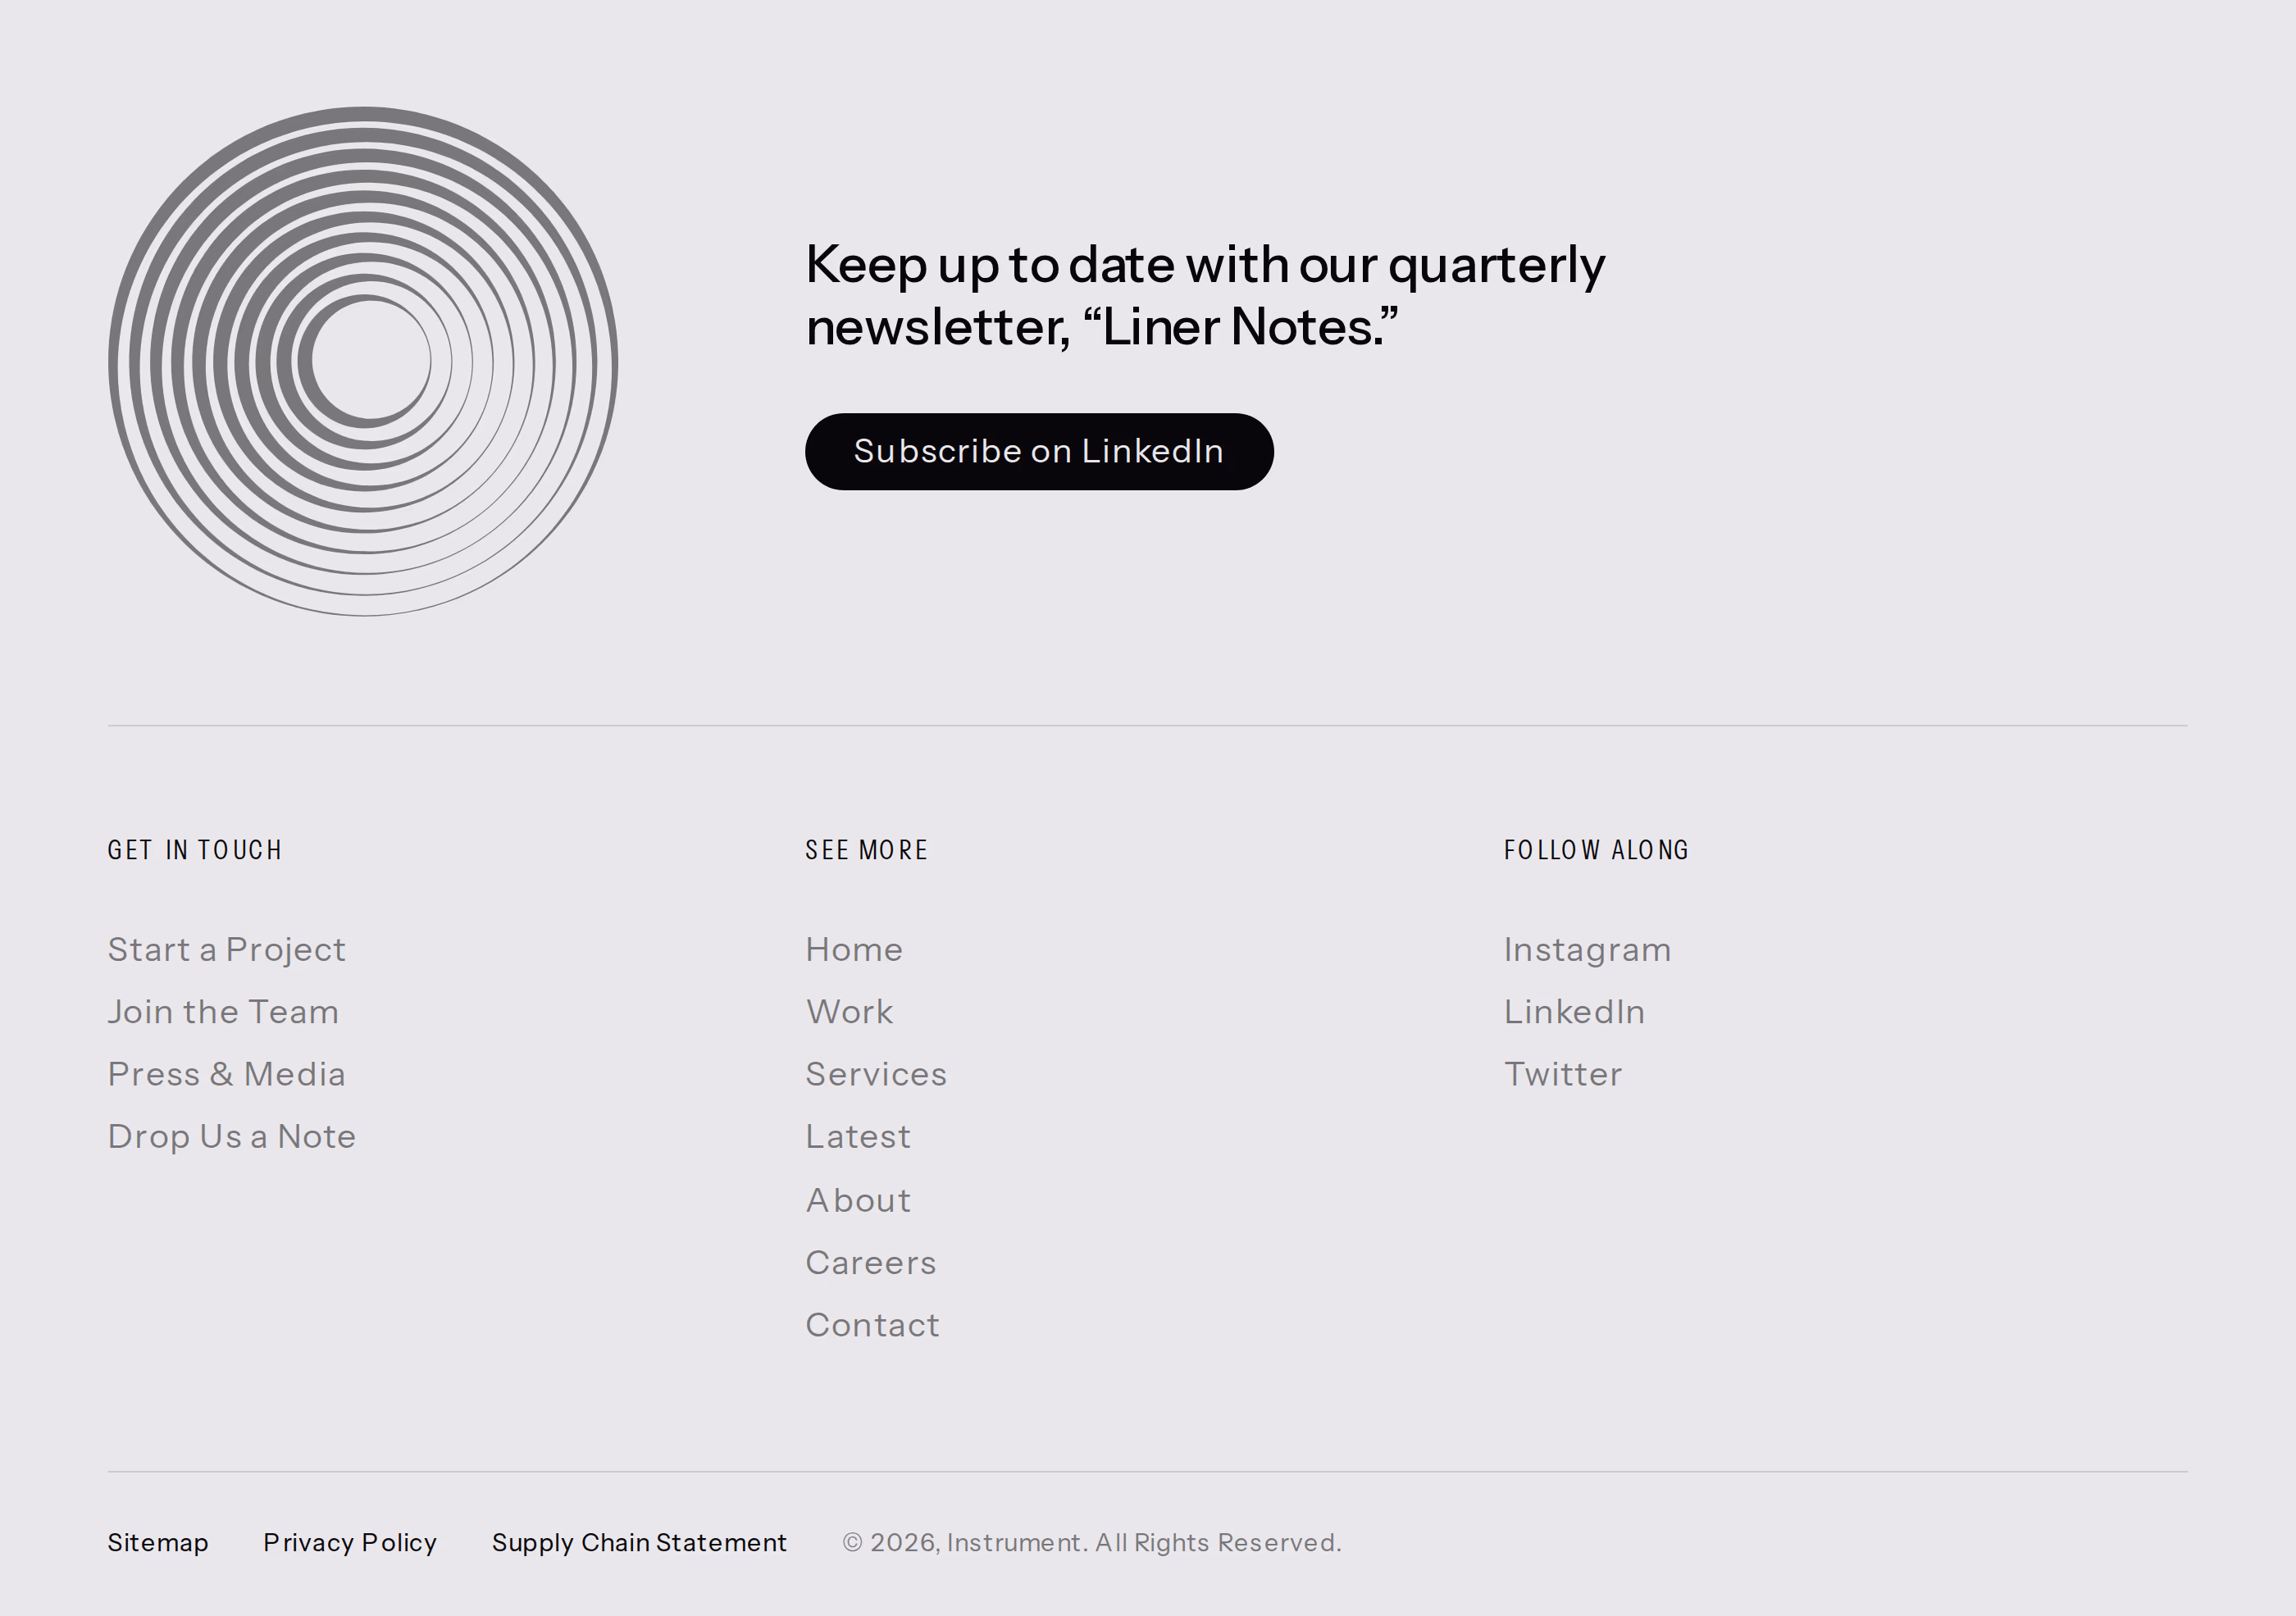Select the Drop Us a Note link

pos(232,1137)
